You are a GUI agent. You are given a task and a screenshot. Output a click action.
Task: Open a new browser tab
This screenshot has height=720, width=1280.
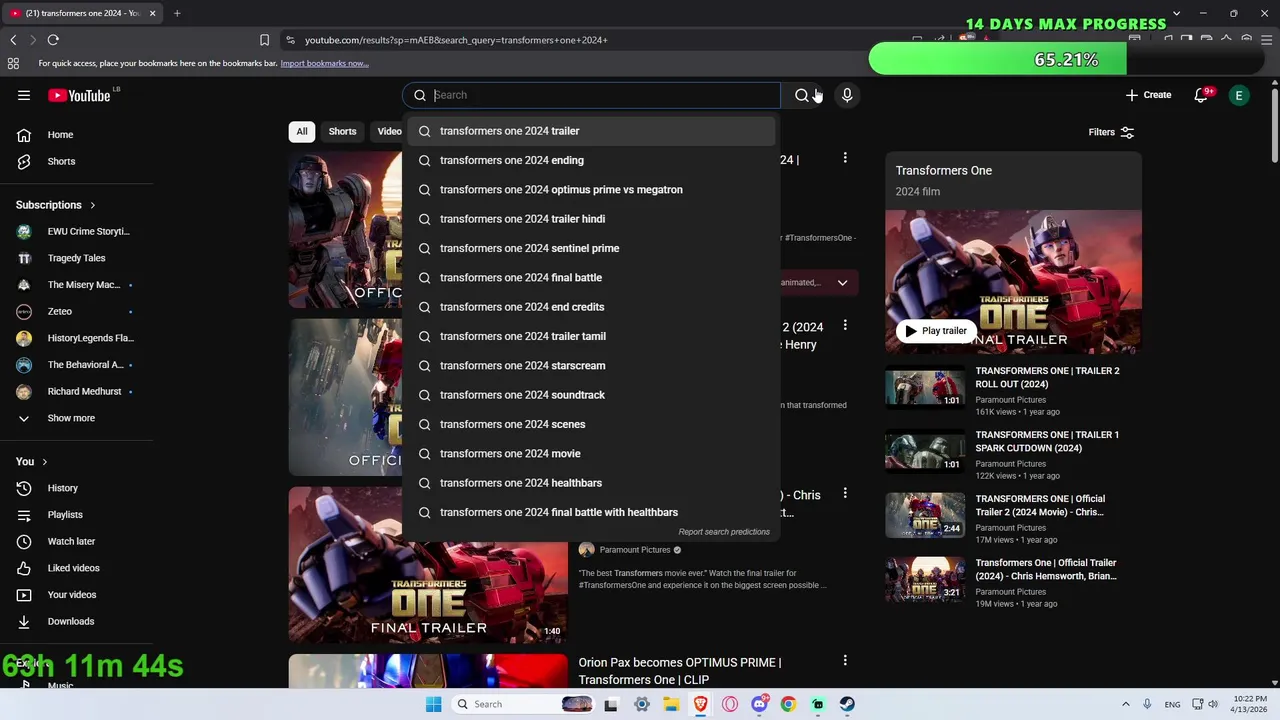click(177, 13)
